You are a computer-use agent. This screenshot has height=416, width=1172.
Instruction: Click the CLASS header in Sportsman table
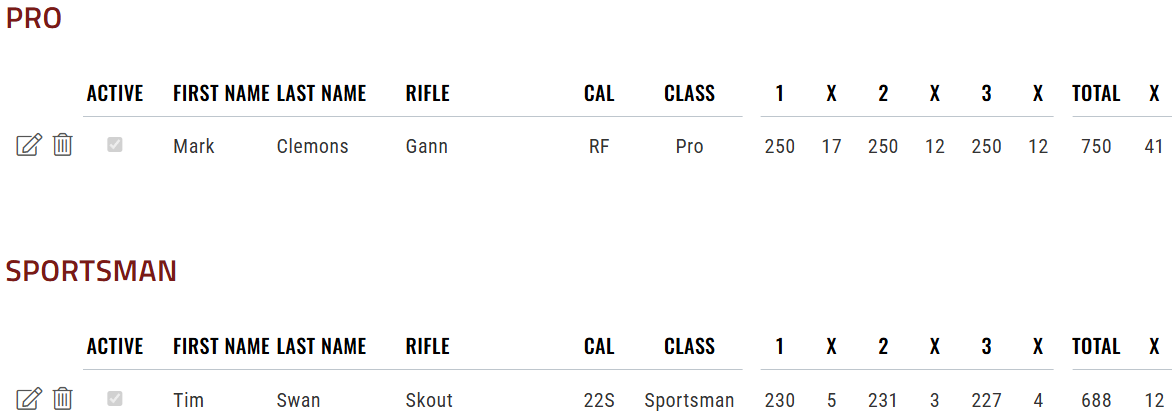pyautogui.click(x=689, y=347)
